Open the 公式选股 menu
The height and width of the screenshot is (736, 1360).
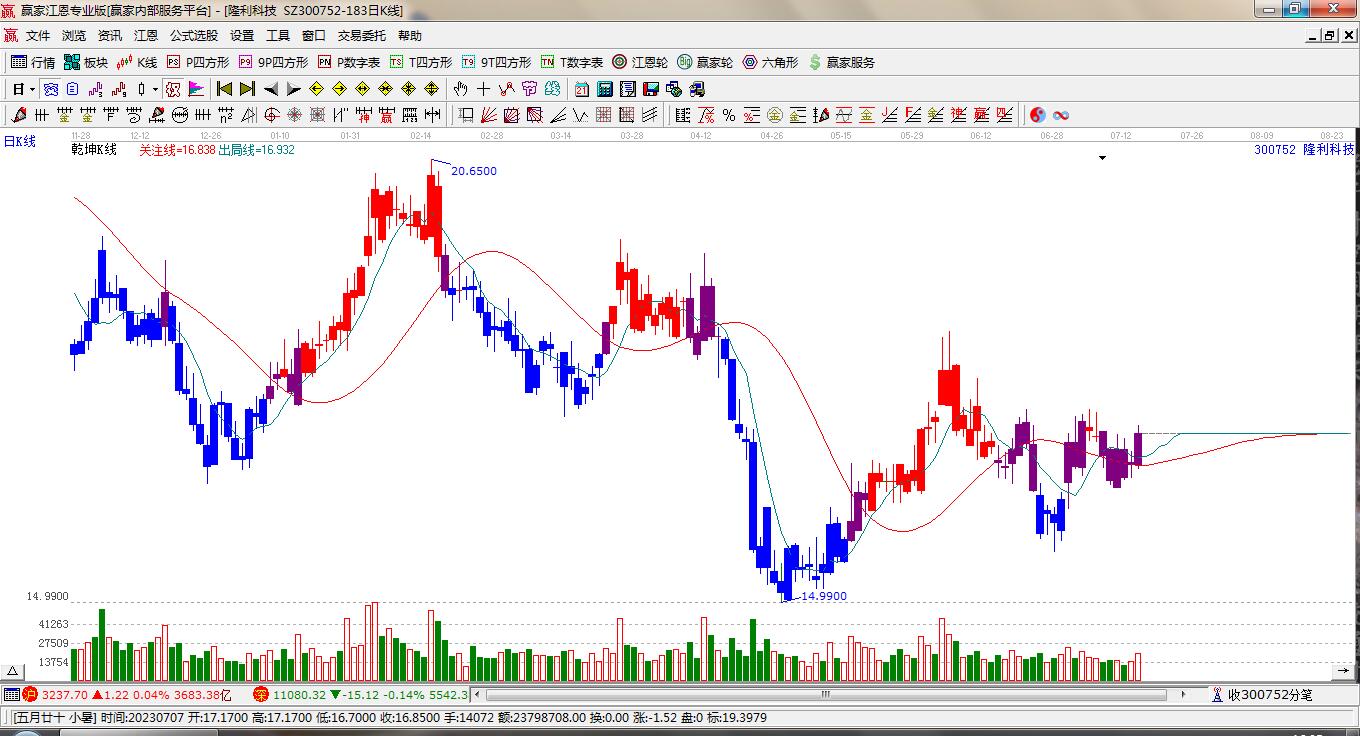[x=193, y=36]
